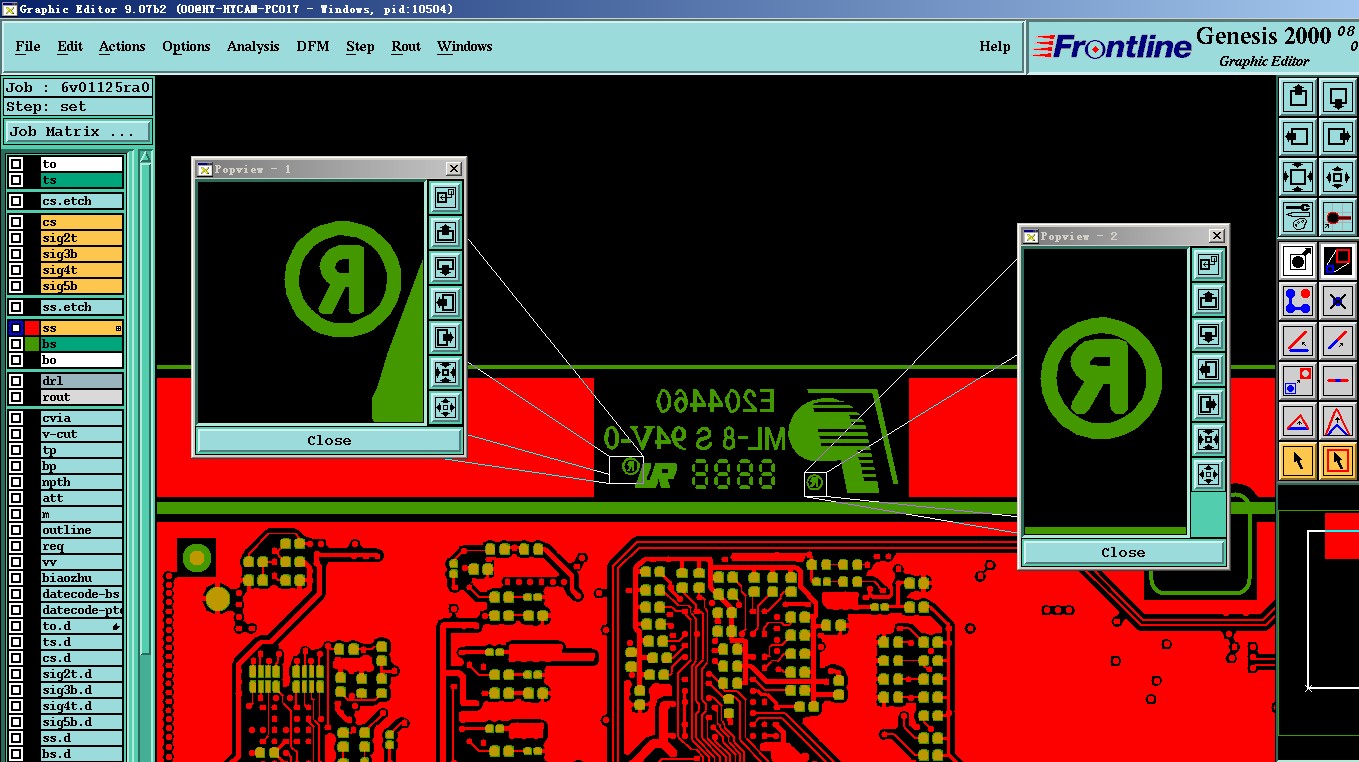Select the 'sig4t.d' layer name
This screenshot has width=1359, height=762.
(x=81, y=706)
